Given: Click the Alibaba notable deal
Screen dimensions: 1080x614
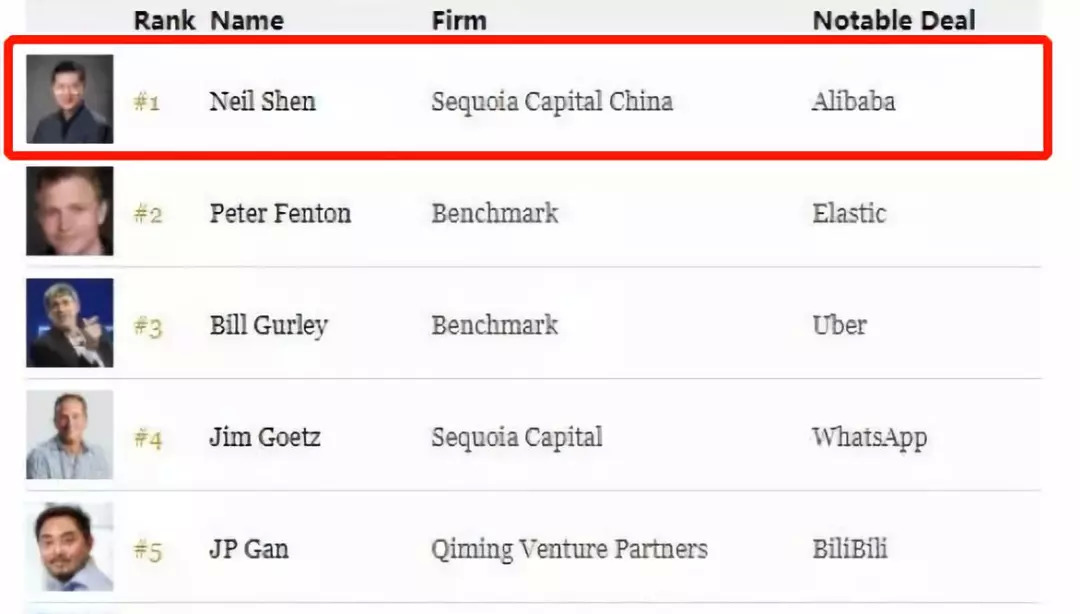Looking at the screenshot, I should (853, 101).
